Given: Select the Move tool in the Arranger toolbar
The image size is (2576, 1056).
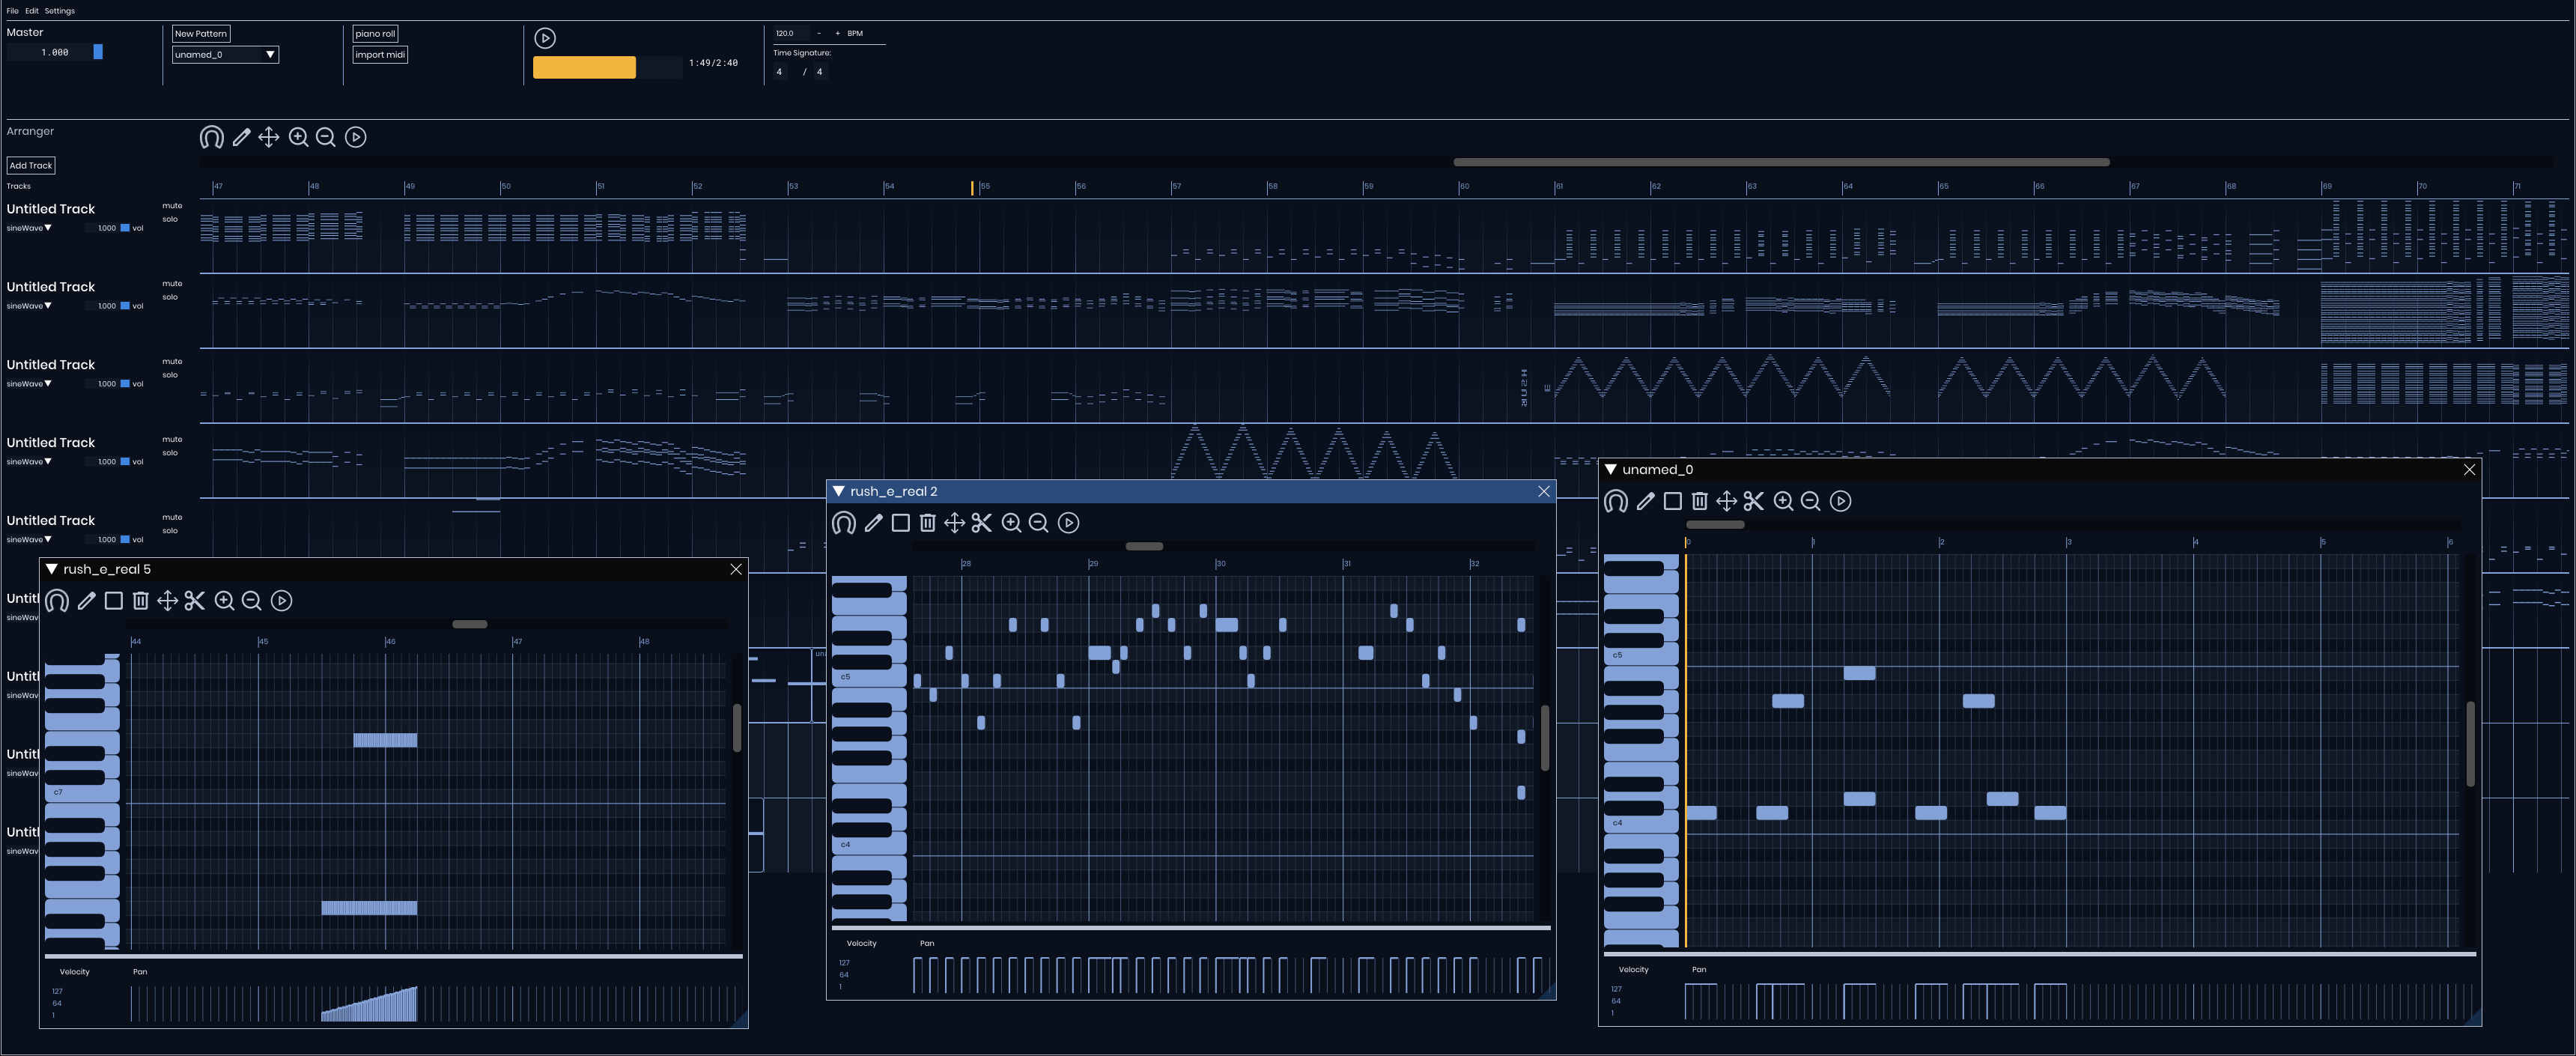Looking at the screenshot, I should (268, 137).
